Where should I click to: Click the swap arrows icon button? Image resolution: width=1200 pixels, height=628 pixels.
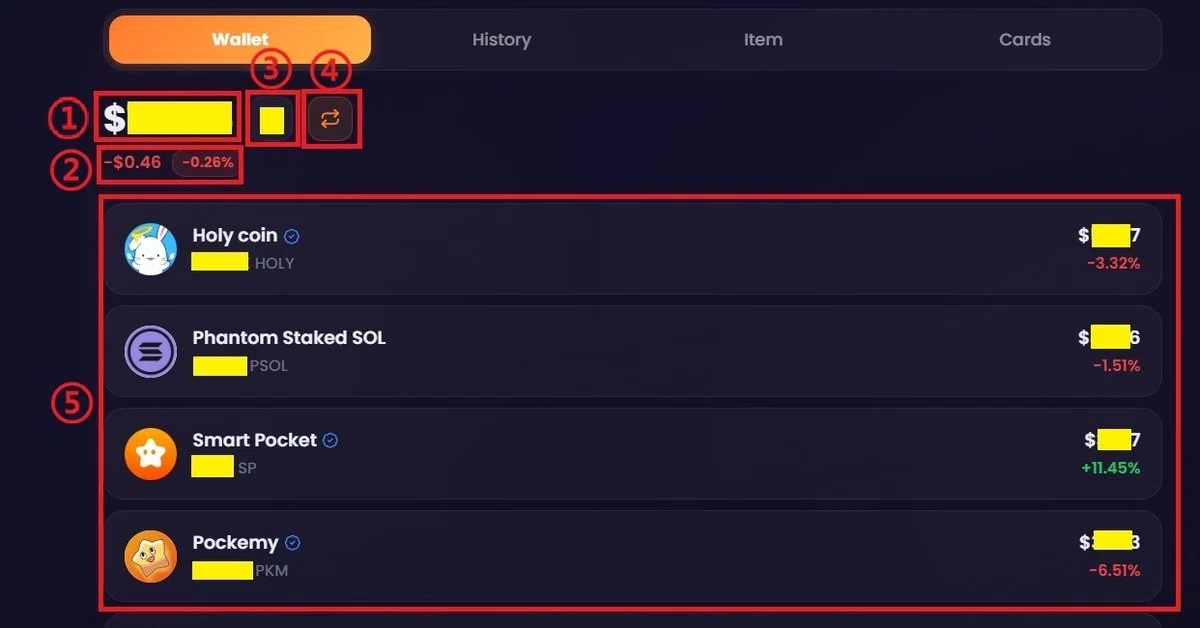[x=330, y=119]
